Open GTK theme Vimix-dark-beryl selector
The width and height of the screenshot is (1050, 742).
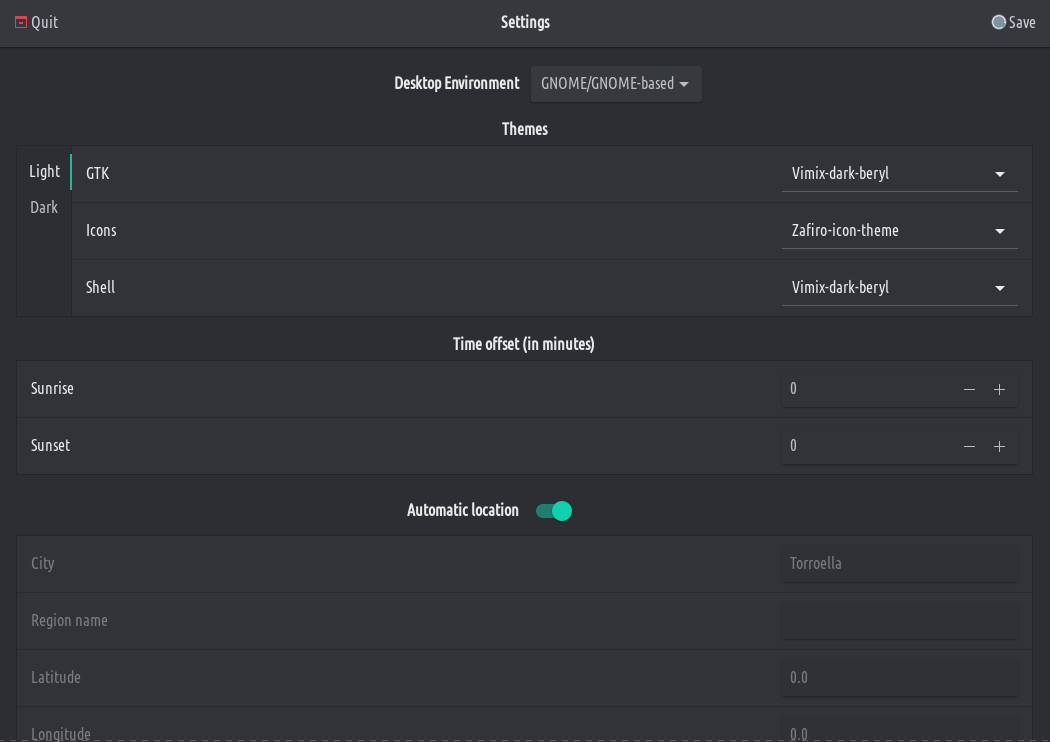[x=880, y=174]
